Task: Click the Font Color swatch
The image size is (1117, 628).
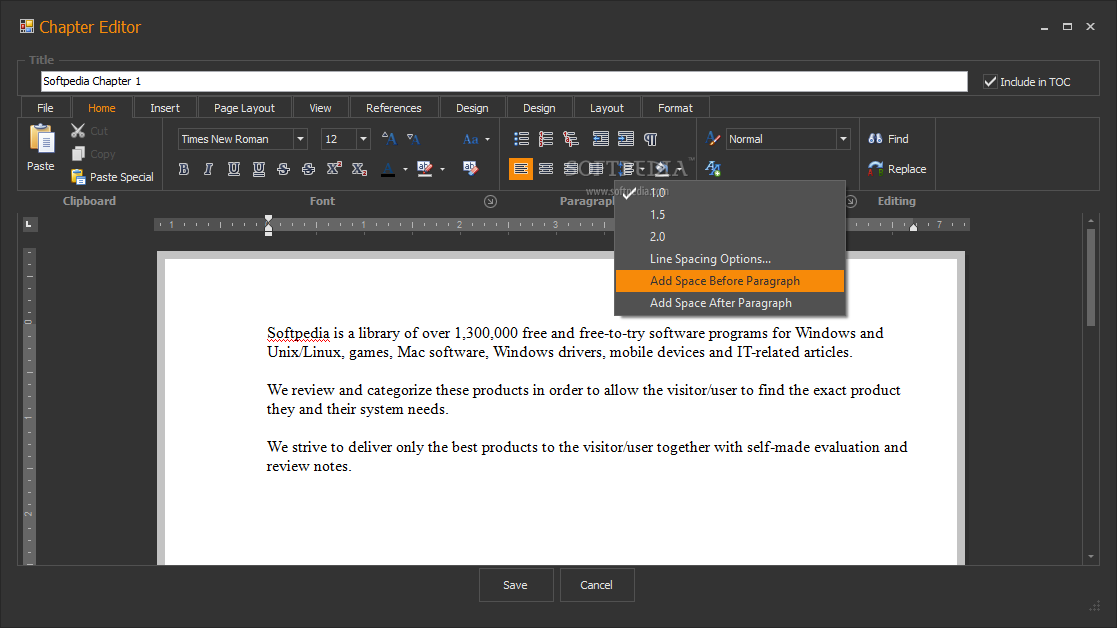Action: coord(388,169)
